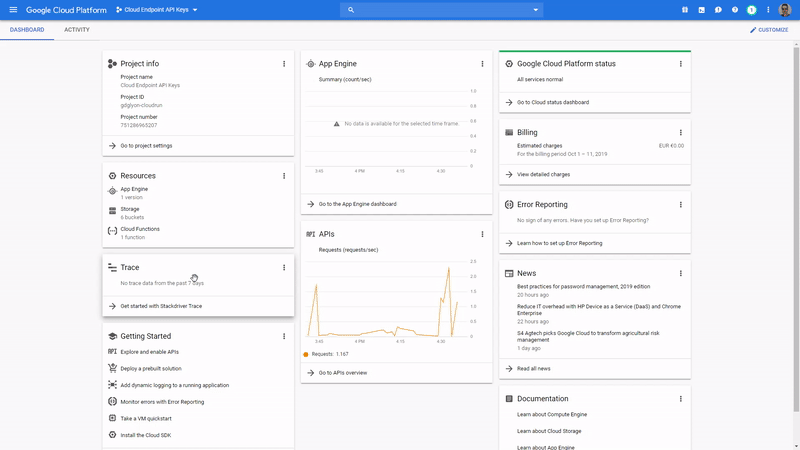Open the HP Device as a Service article
The image size is (800, 450).
coord(599,310)
